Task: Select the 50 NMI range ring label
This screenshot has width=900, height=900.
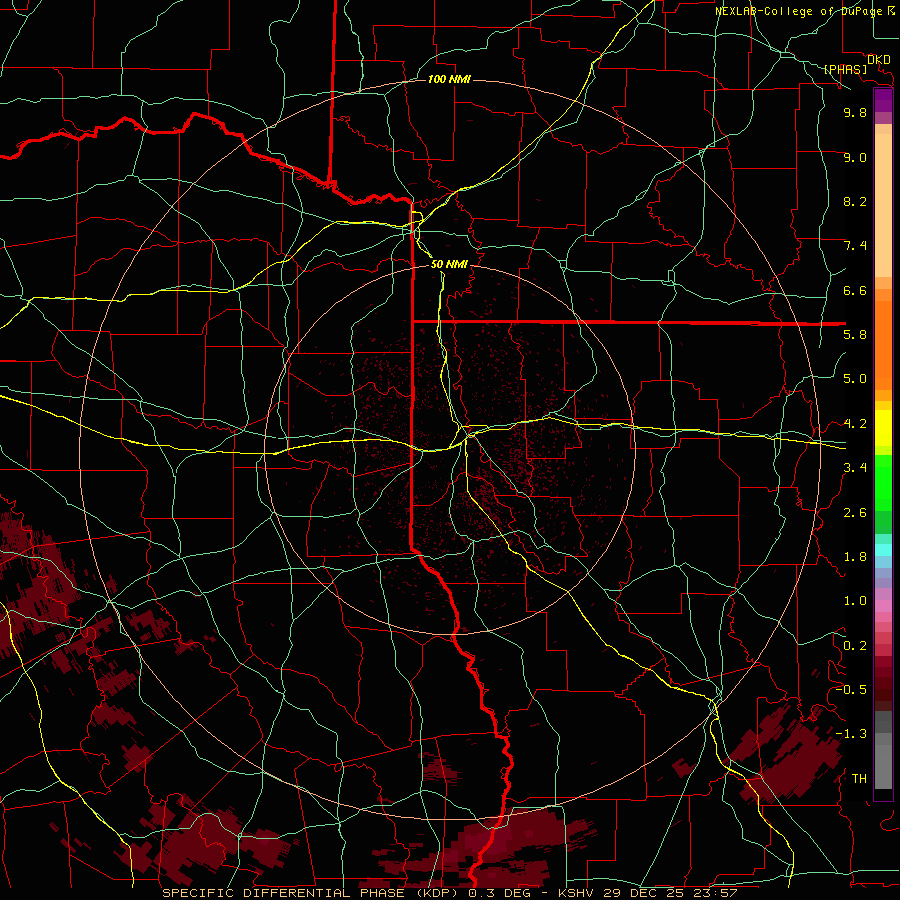Action: pyautogui.click(x=449, y=264)
